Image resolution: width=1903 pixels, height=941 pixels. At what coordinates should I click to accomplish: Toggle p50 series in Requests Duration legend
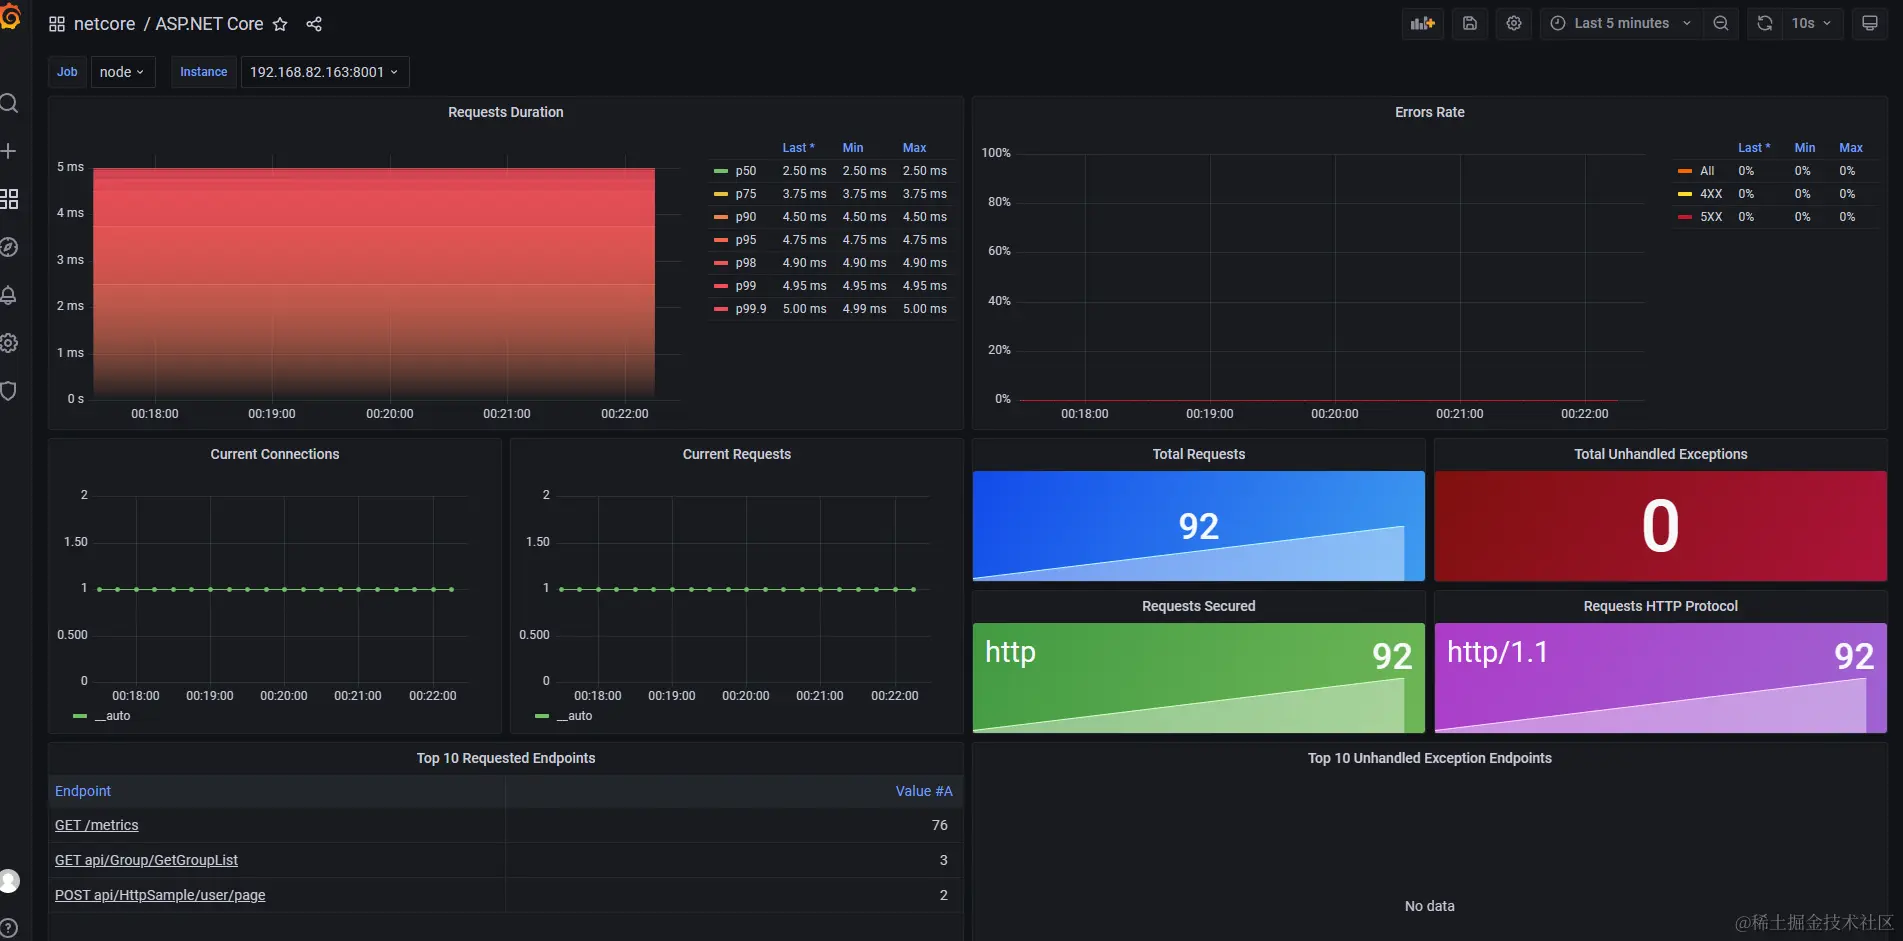(x=746, y=171)
